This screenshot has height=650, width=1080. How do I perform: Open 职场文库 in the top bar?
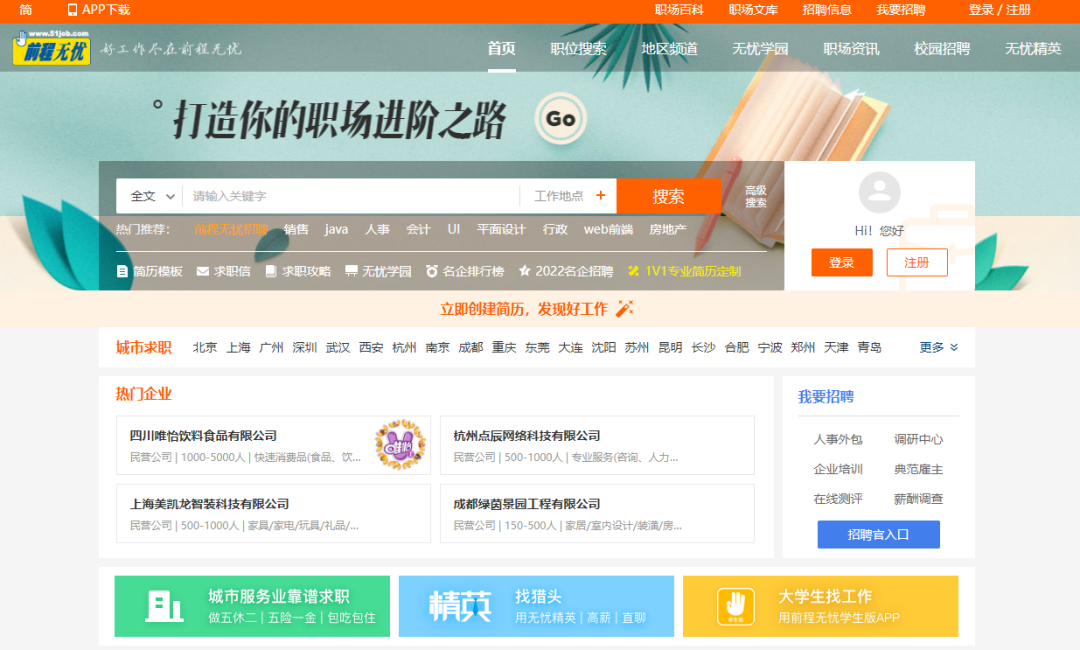coord(754,10)
